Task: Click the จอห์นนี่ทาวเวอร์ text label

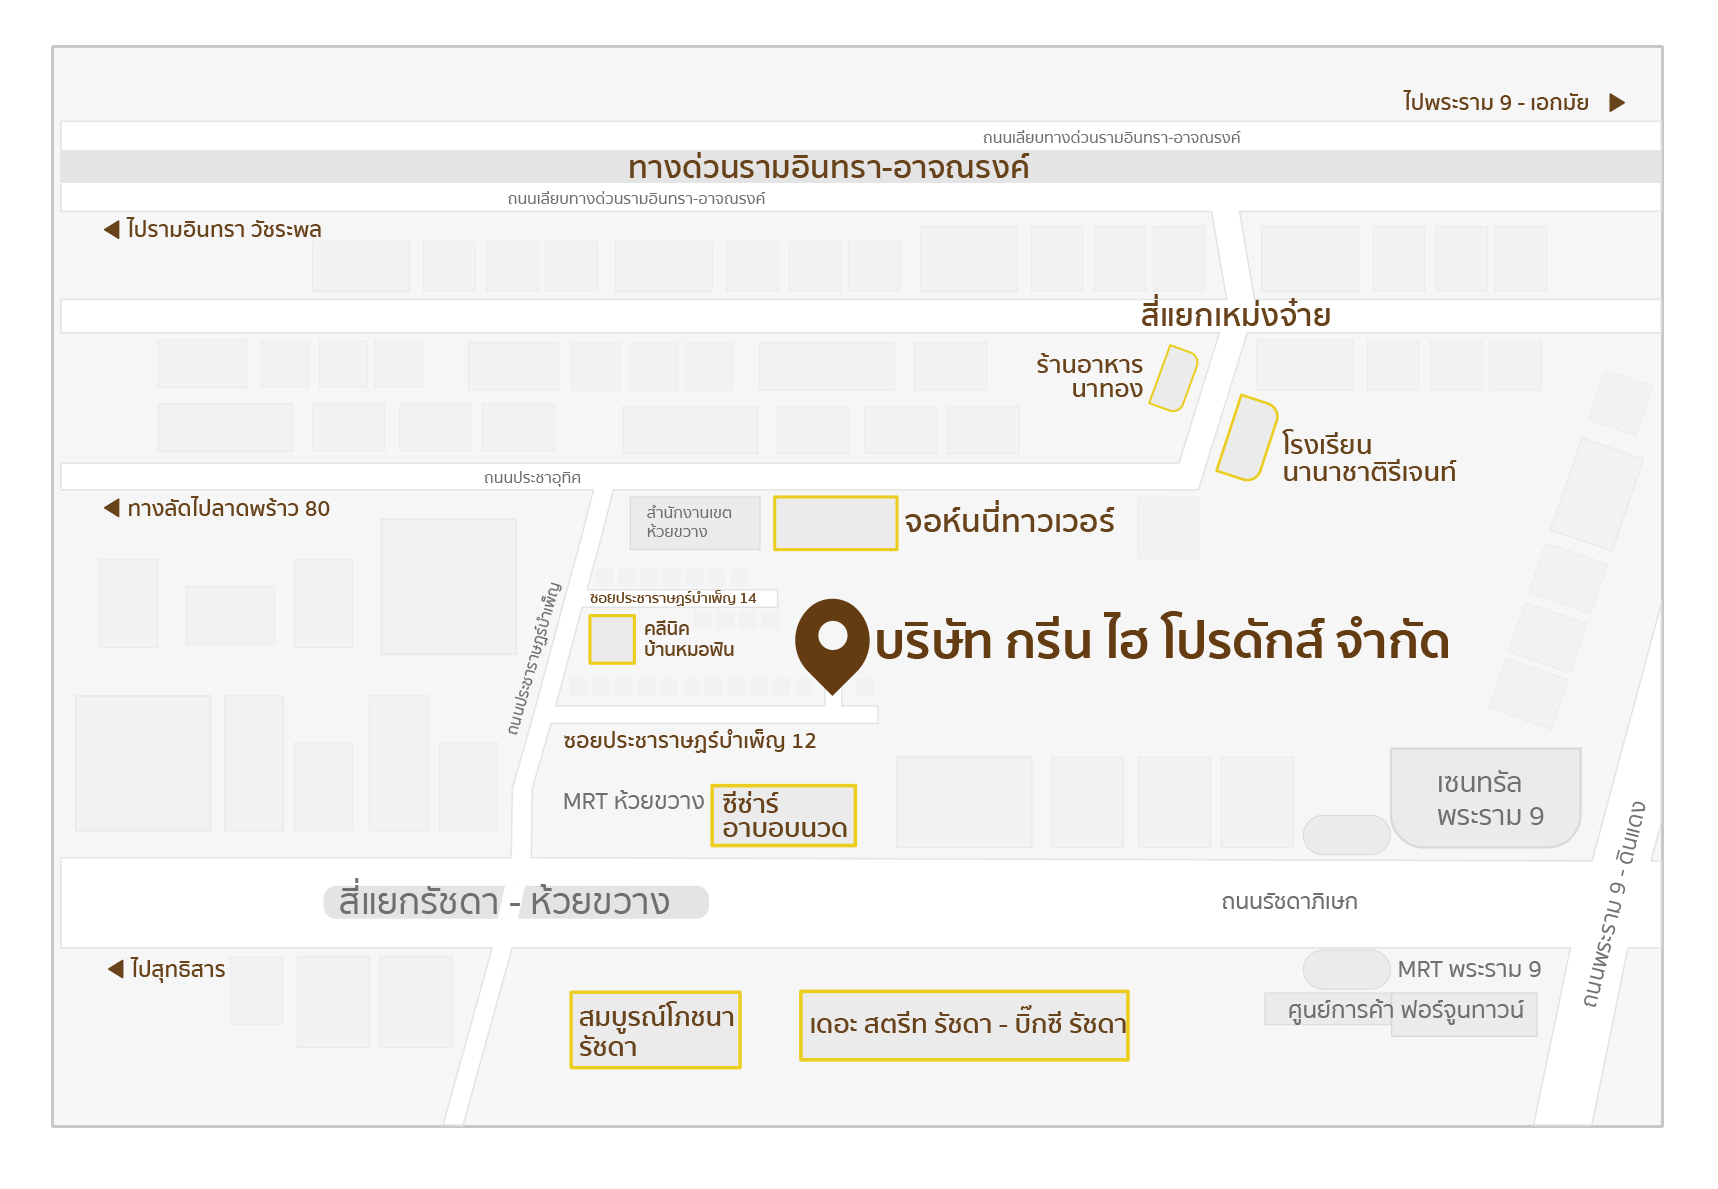Action: coord(1009,521)
